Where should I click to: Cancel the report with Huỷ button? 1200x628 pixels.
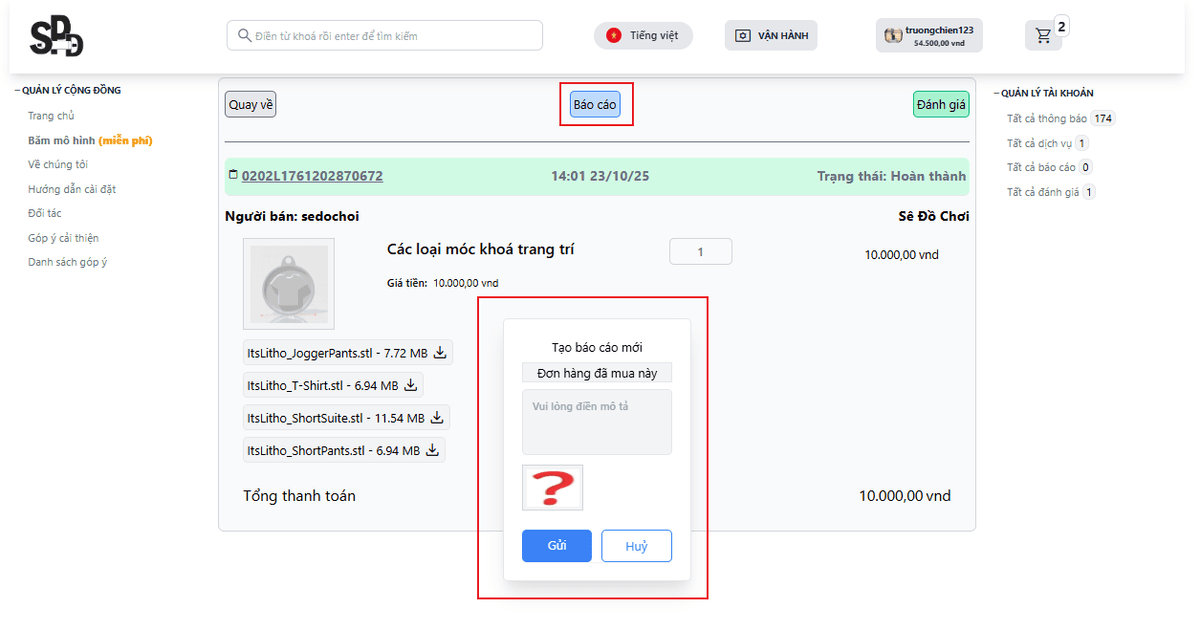pos(636,546)
